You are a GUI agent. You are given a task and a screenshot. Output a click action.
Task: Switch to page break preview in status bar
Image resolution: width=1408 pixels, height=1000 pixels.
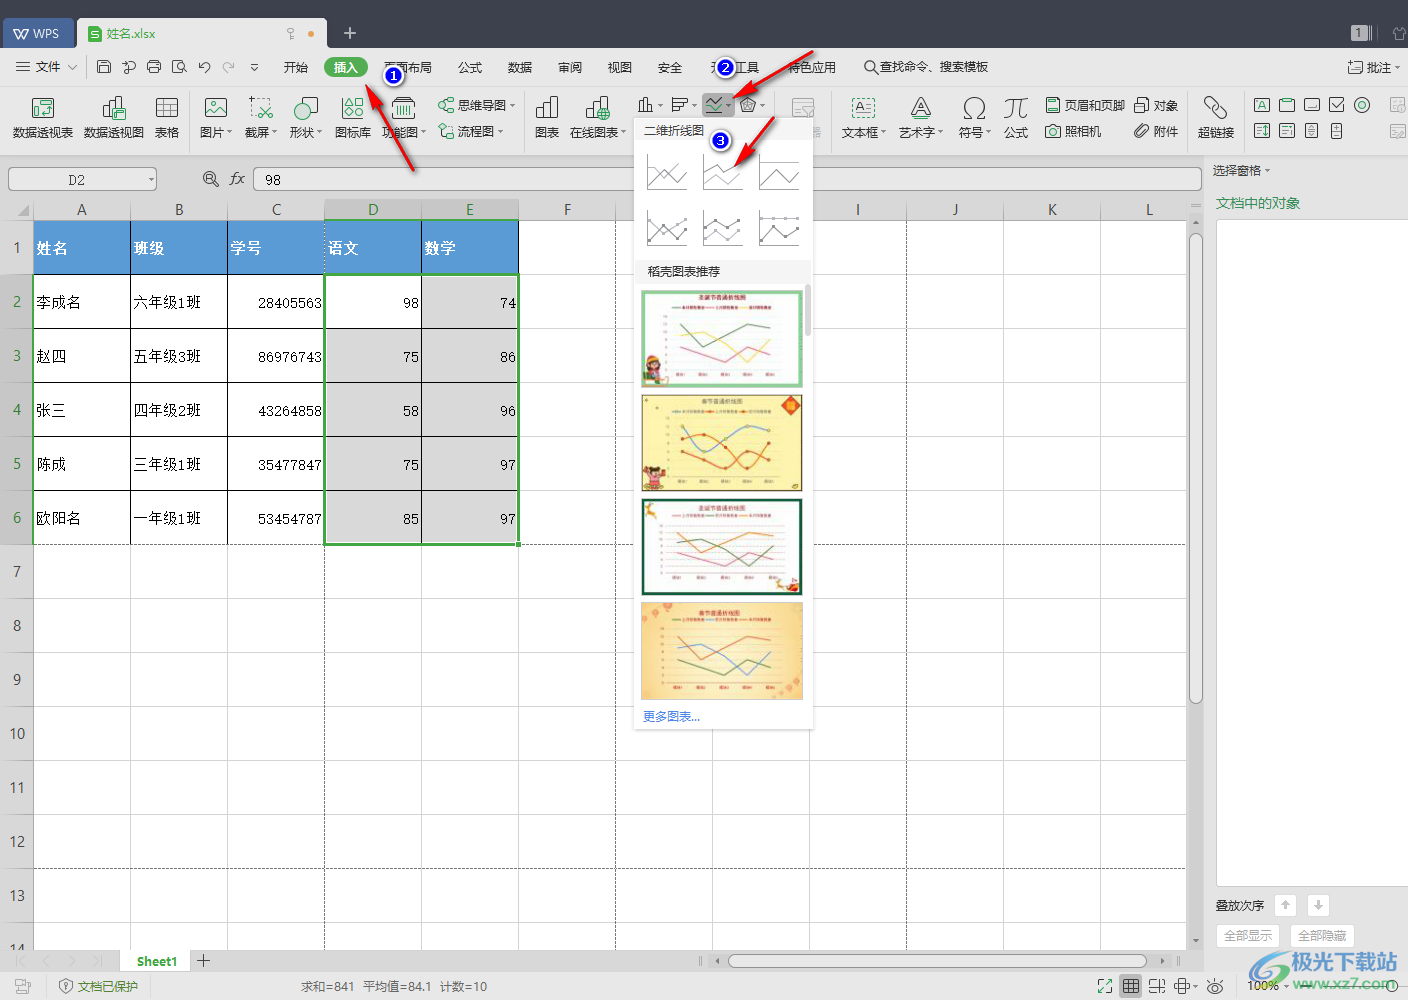1157,986
